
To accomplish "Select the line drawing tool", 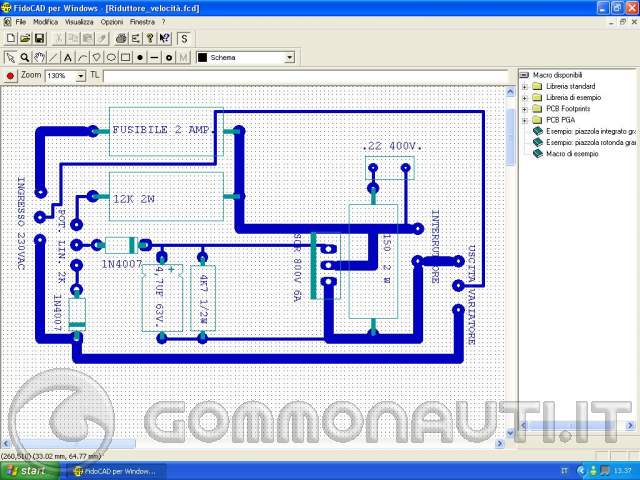I will [53, 58].
